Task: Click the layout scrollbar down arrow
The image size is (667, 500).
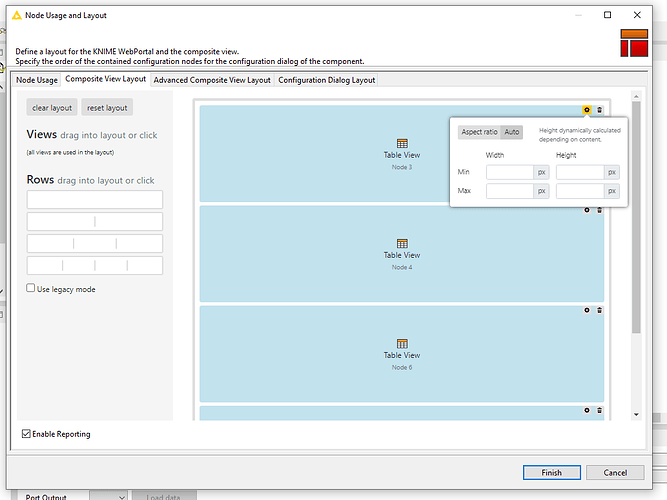Action: 636,414
